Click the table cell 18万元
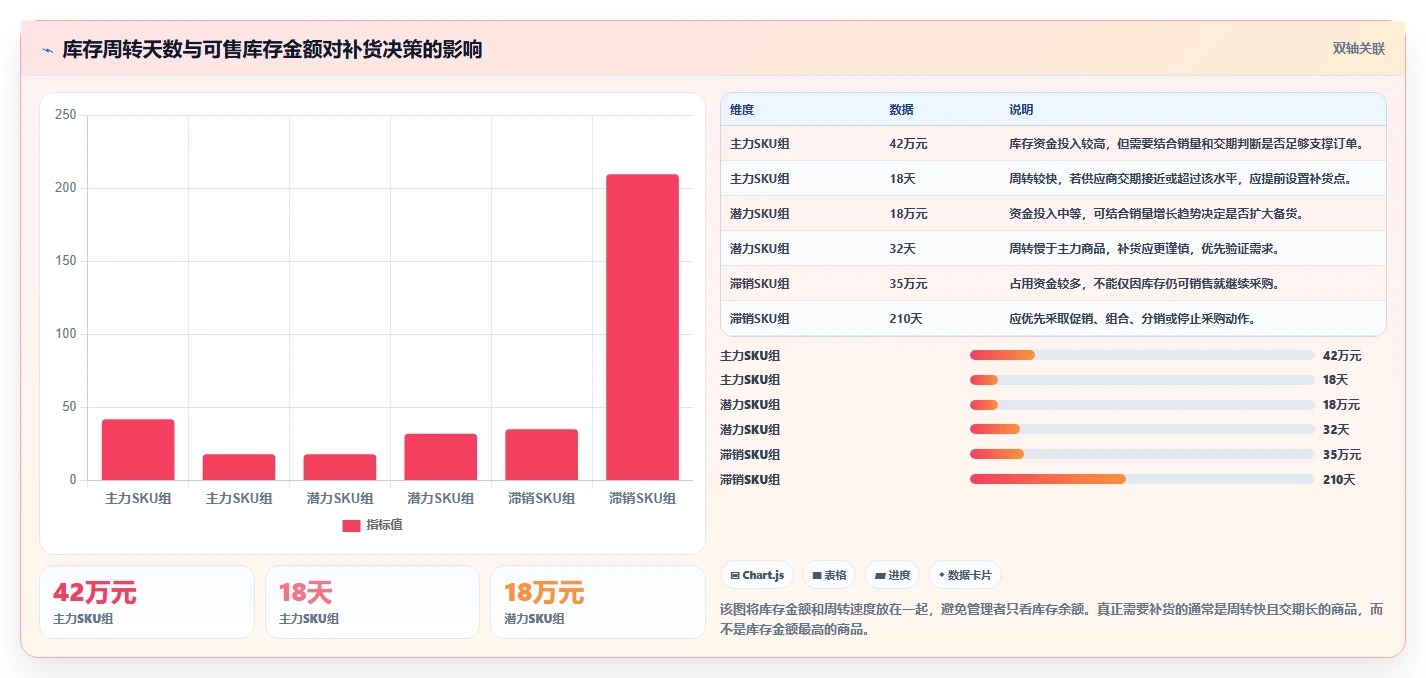The height and width of the screenshot is (678, 1426). pyautogui.click(x=908, y=214)
